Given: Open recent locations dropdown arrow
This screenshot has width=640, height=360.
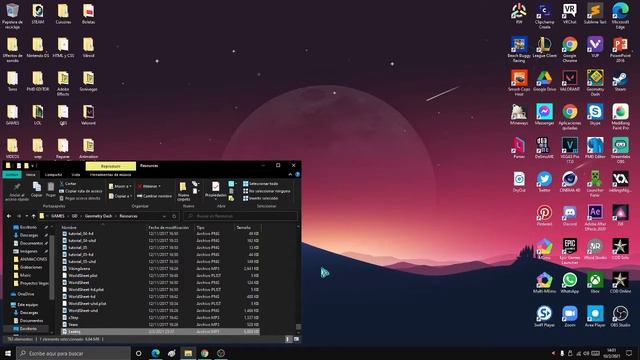Looking at the screenshot, I should [27, 216].
